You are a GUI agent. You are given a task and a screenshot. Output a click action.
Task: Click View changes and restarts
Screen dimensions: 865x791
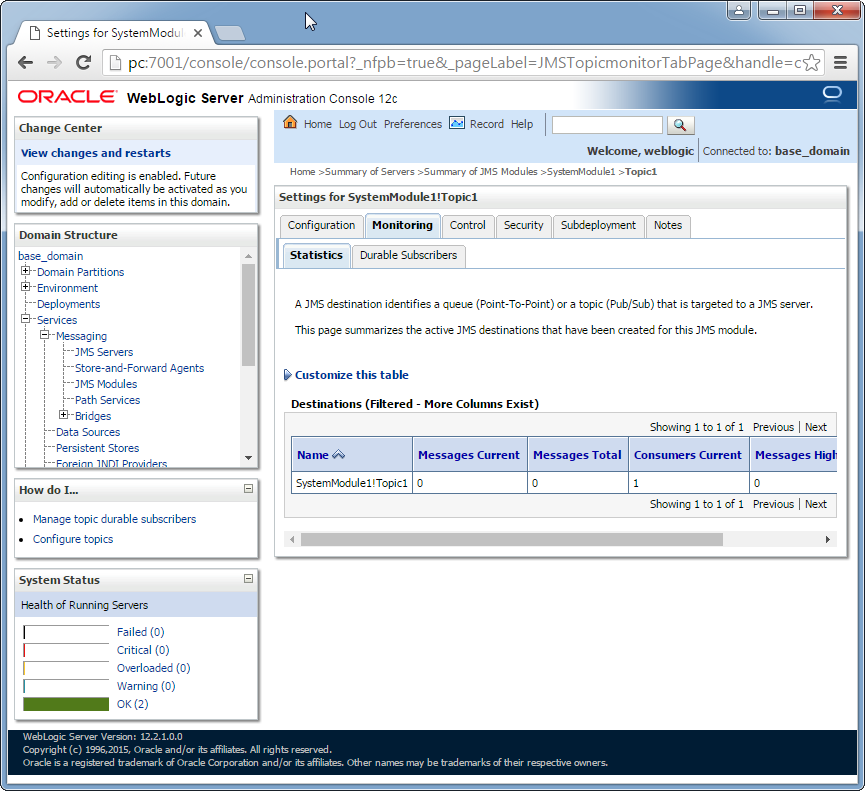[x=96, y=153]
